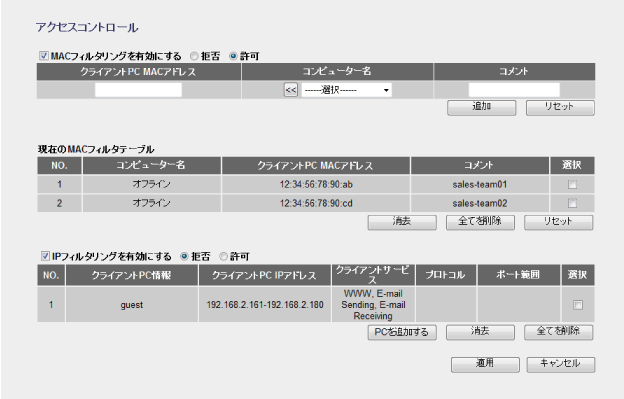Toggle the MACフィルタリングを有効にする checkbox
Image resolution: width=624 pixels, height=399 pixels.
tap(44, 56)
